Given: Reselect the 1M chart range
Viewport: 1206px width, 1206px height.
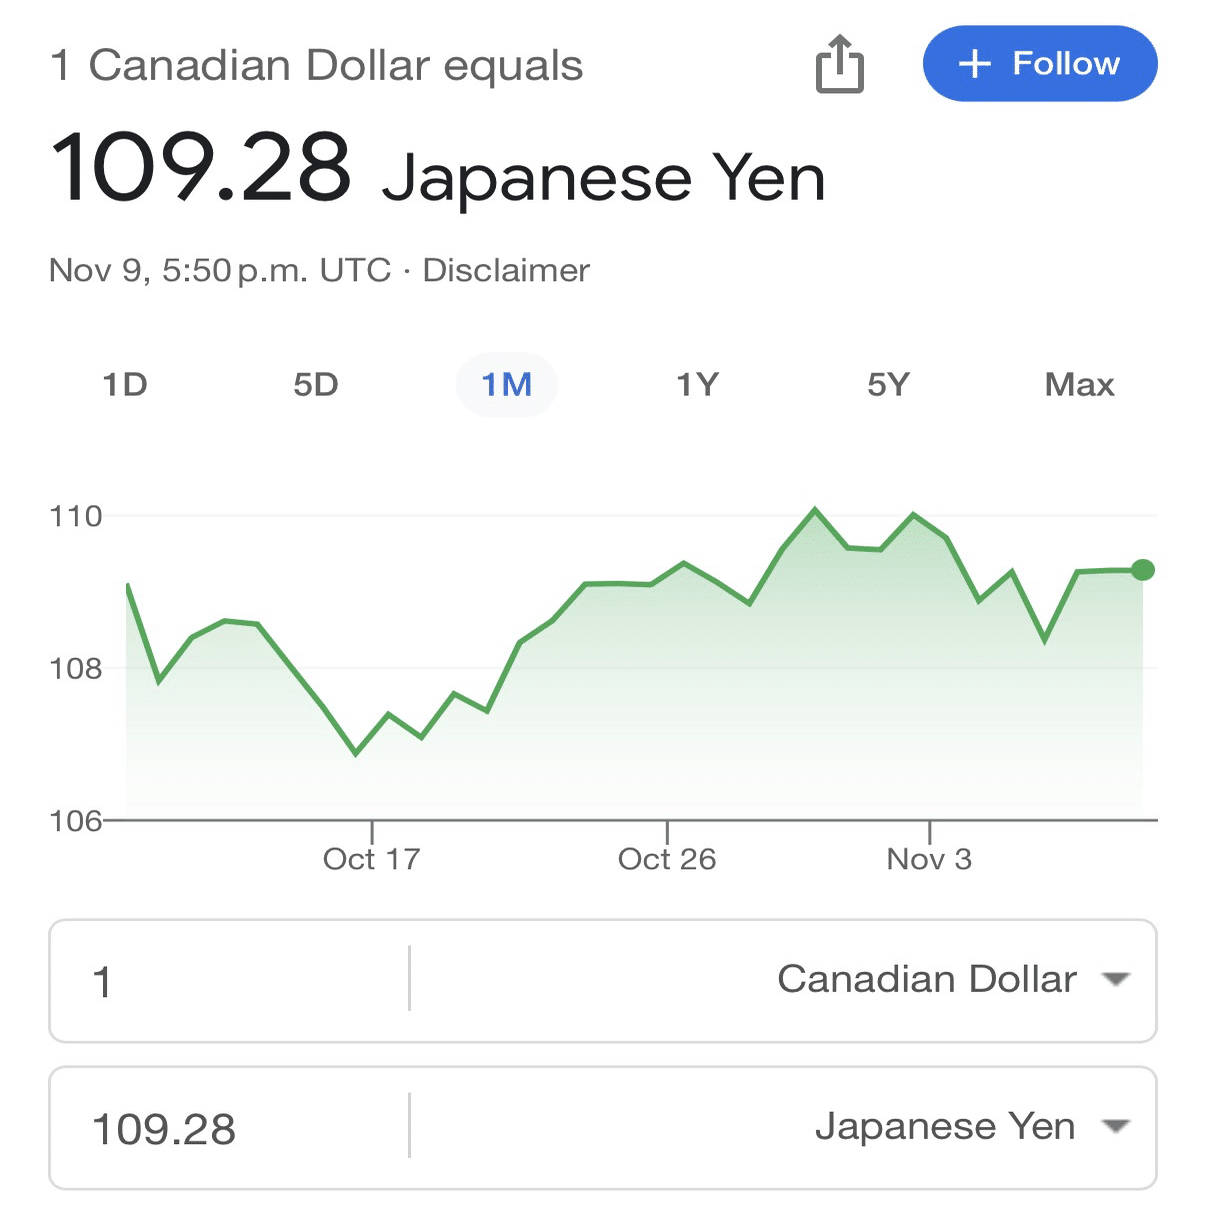Looking at the screenshot, I should 507,384.
